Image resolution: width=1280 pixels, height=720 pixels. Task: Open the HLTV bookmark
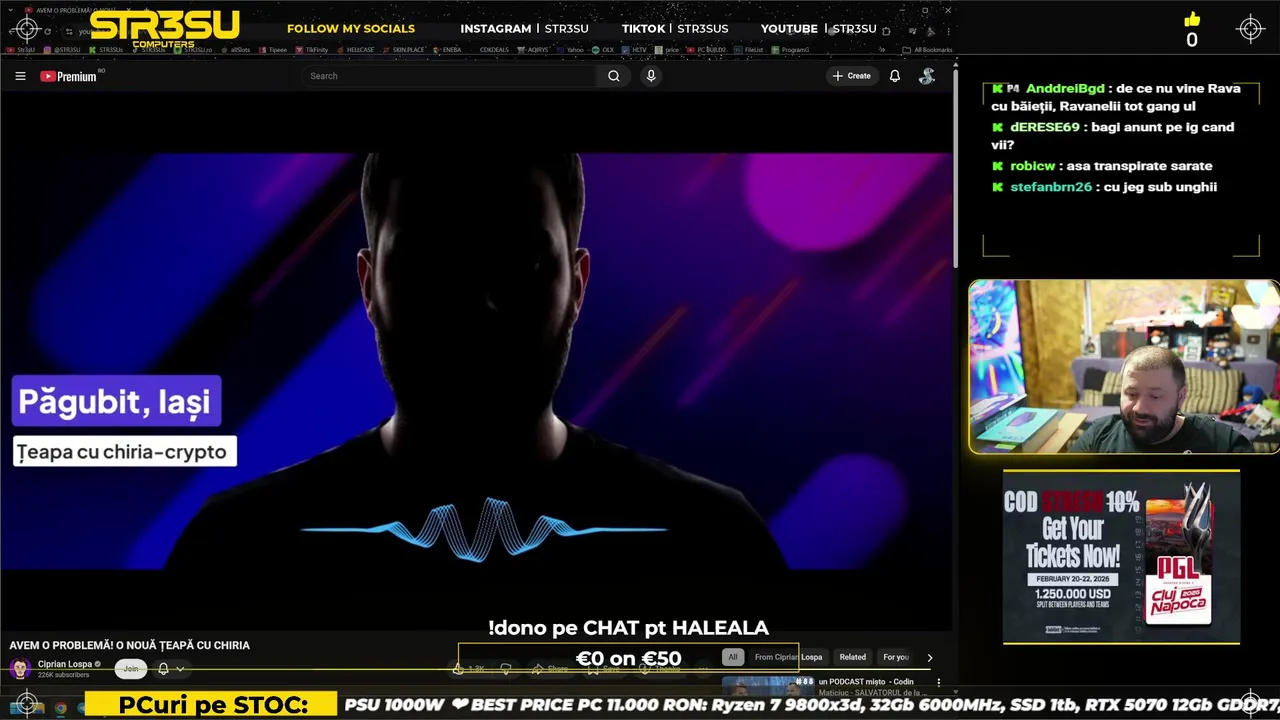coord(635,49)
